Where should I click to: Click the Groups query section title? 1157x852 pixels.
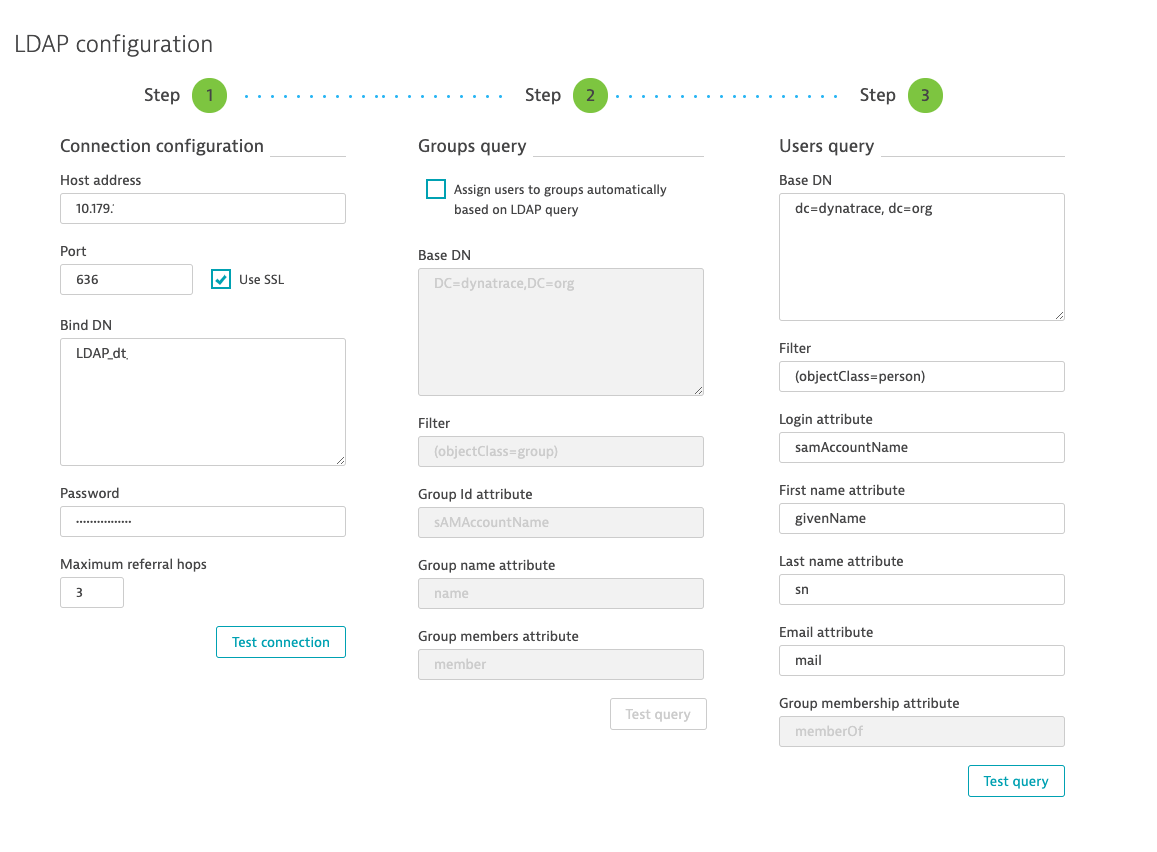tap(472, 146)
